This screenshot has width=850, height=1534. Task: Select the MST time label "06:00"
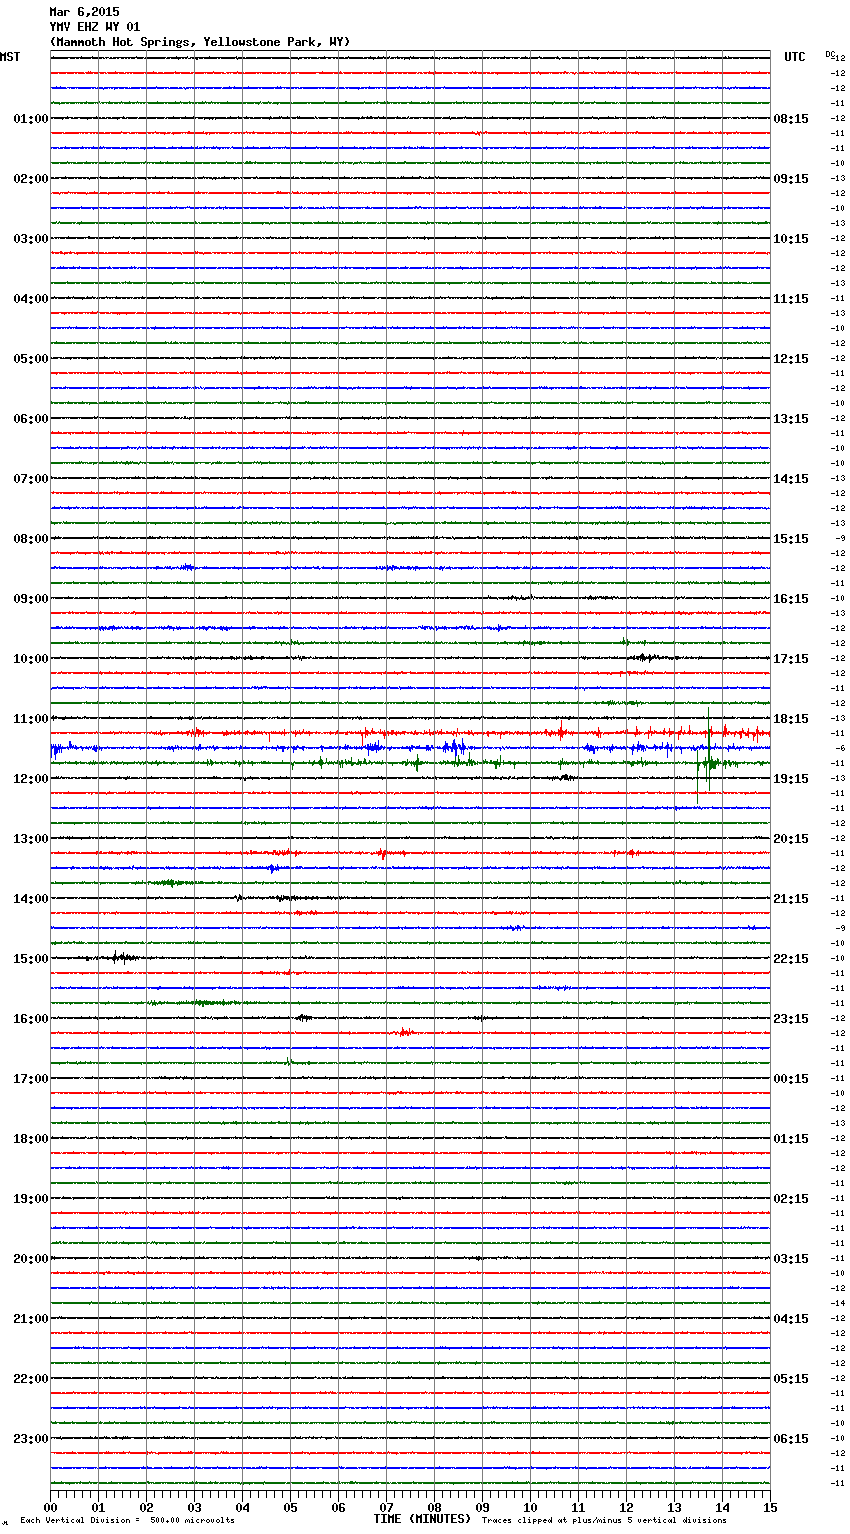pyautogui.click(x=31, y=419)
